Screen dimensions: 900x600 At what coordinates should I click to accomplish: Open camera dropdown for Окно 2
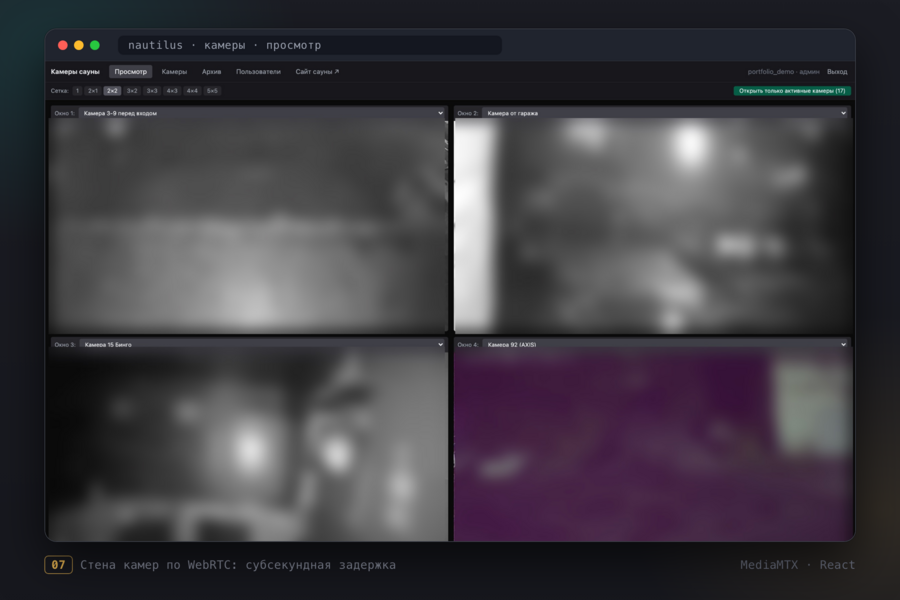coord(665,113)
